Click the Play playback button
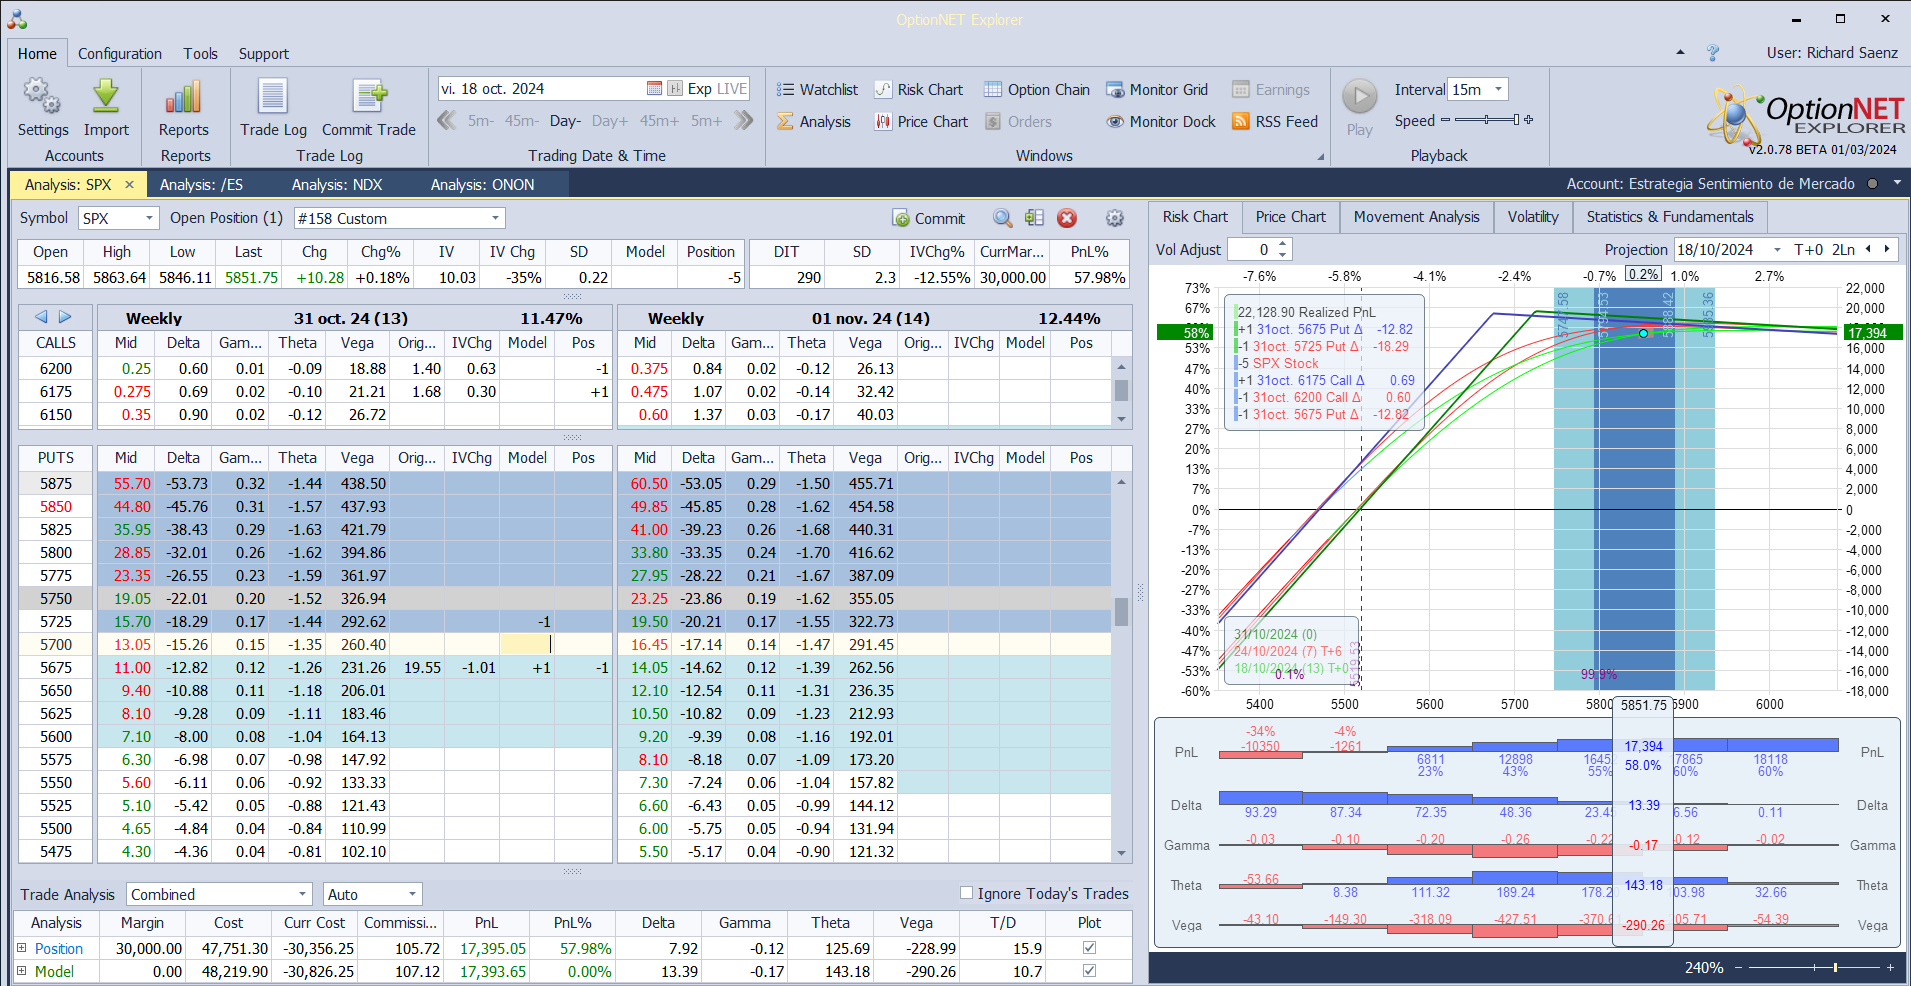 pyautogui.click(x=1359, y=97)
